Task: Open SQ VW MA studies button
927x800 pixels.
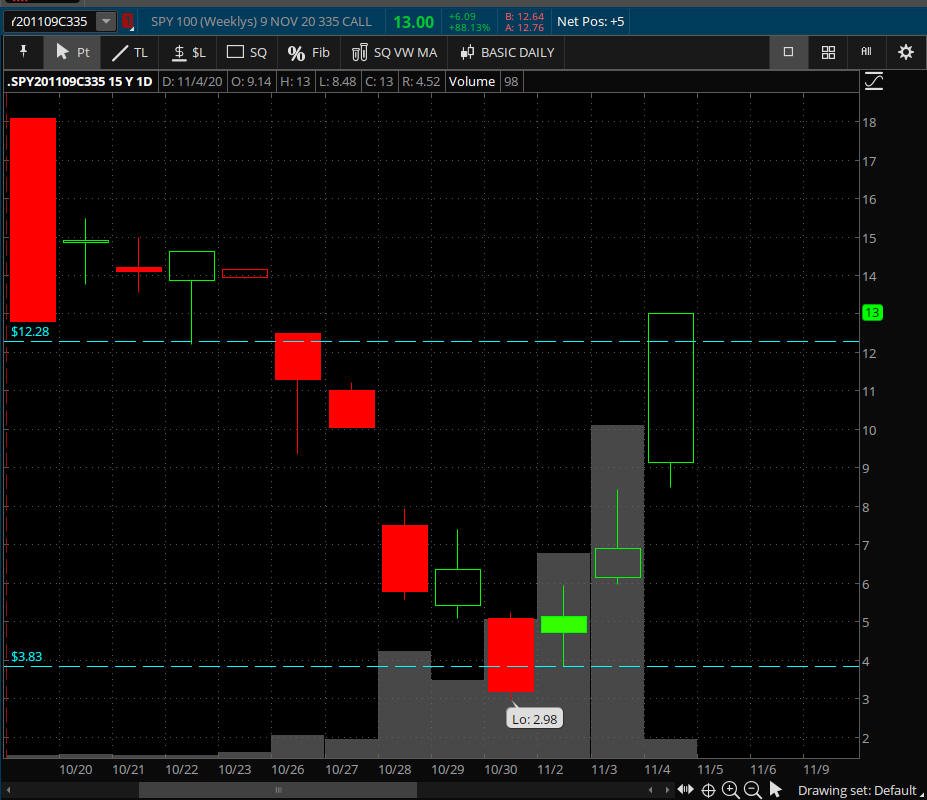Action: tap(395, 52)
